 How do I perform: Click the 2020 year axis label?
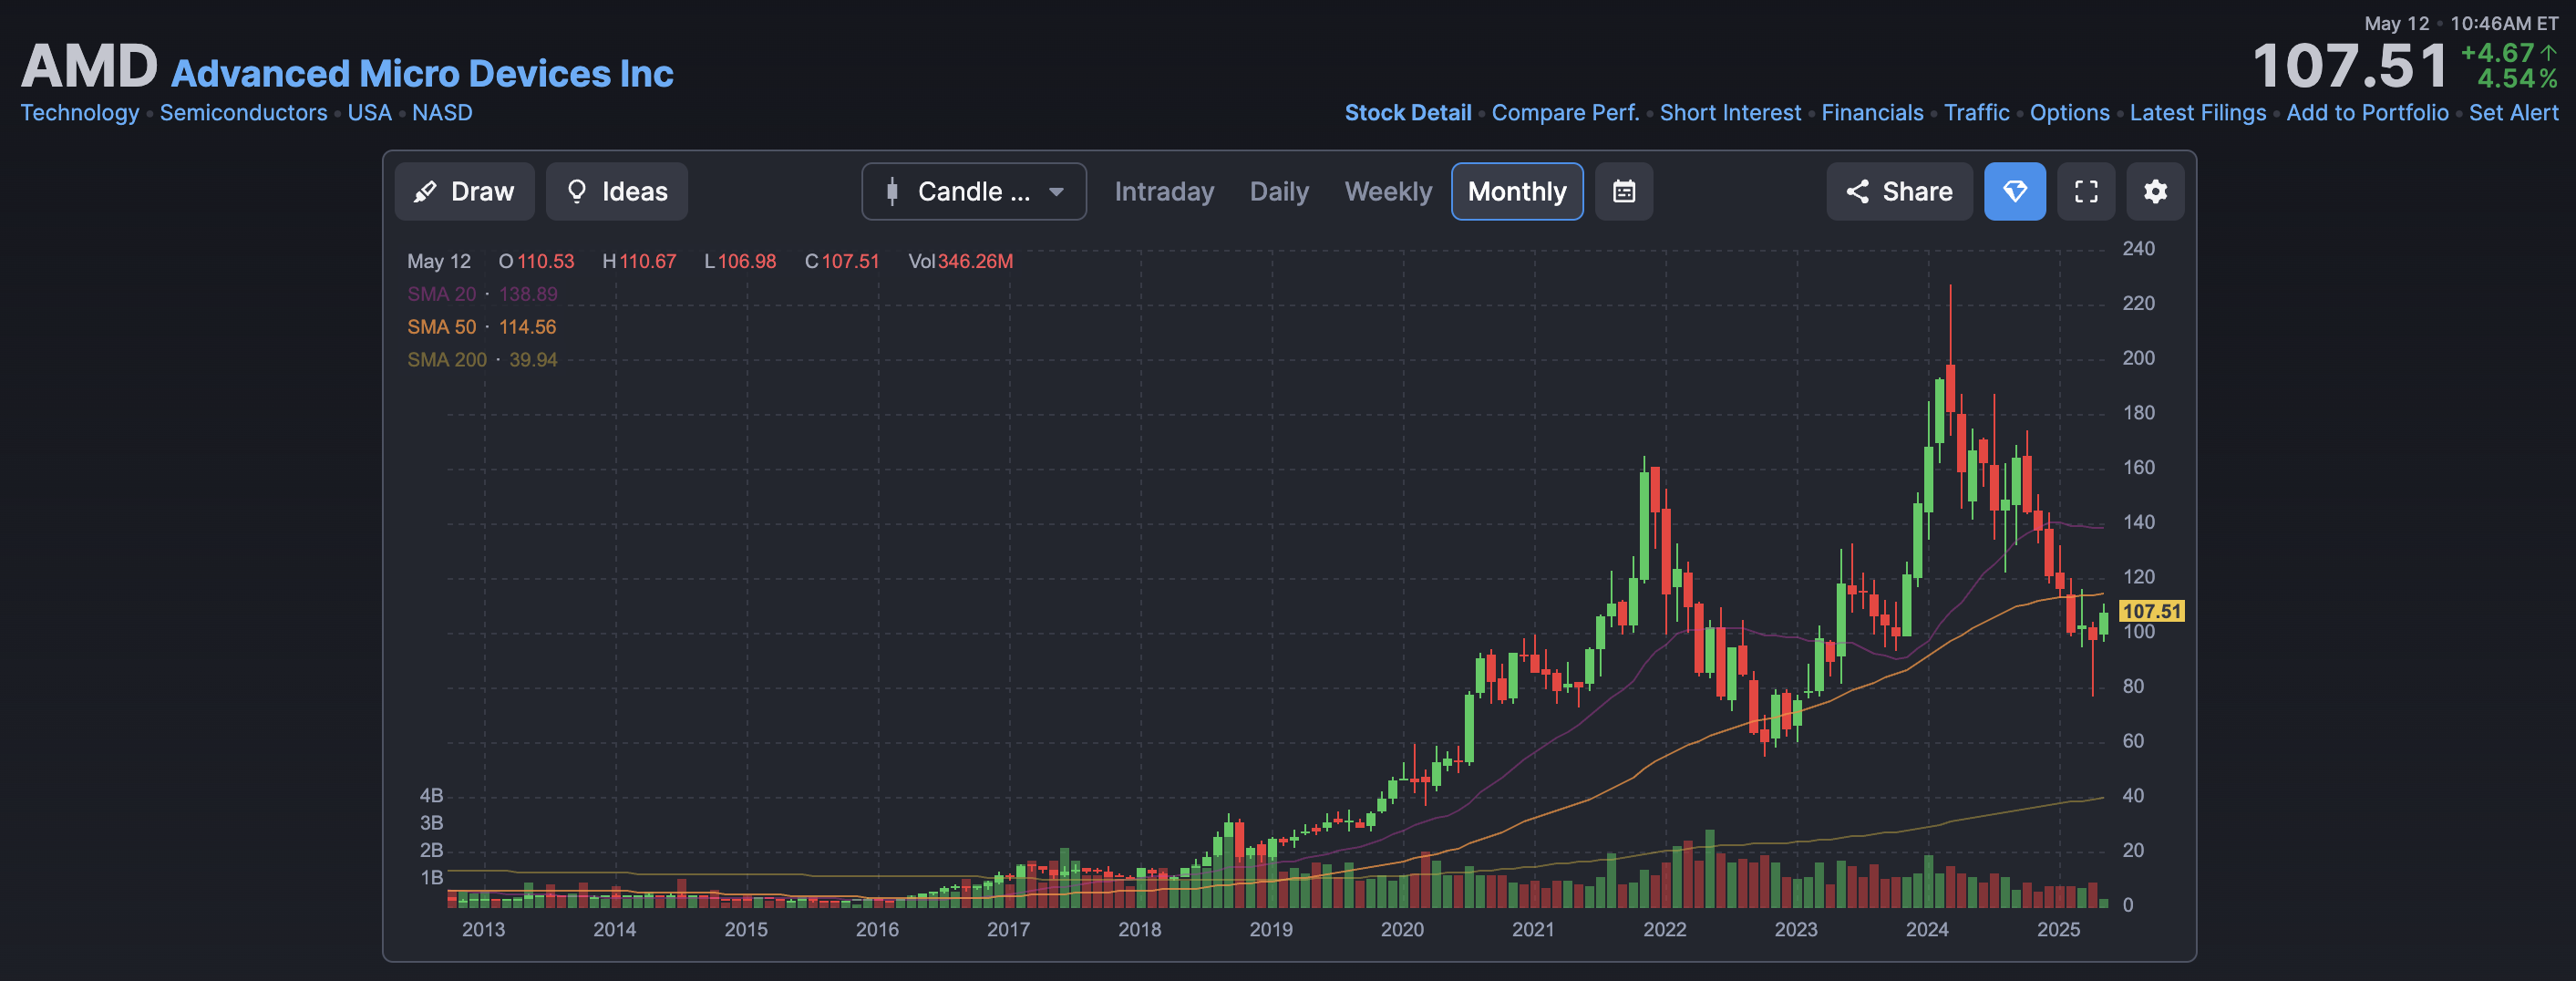click(1402, 929)
